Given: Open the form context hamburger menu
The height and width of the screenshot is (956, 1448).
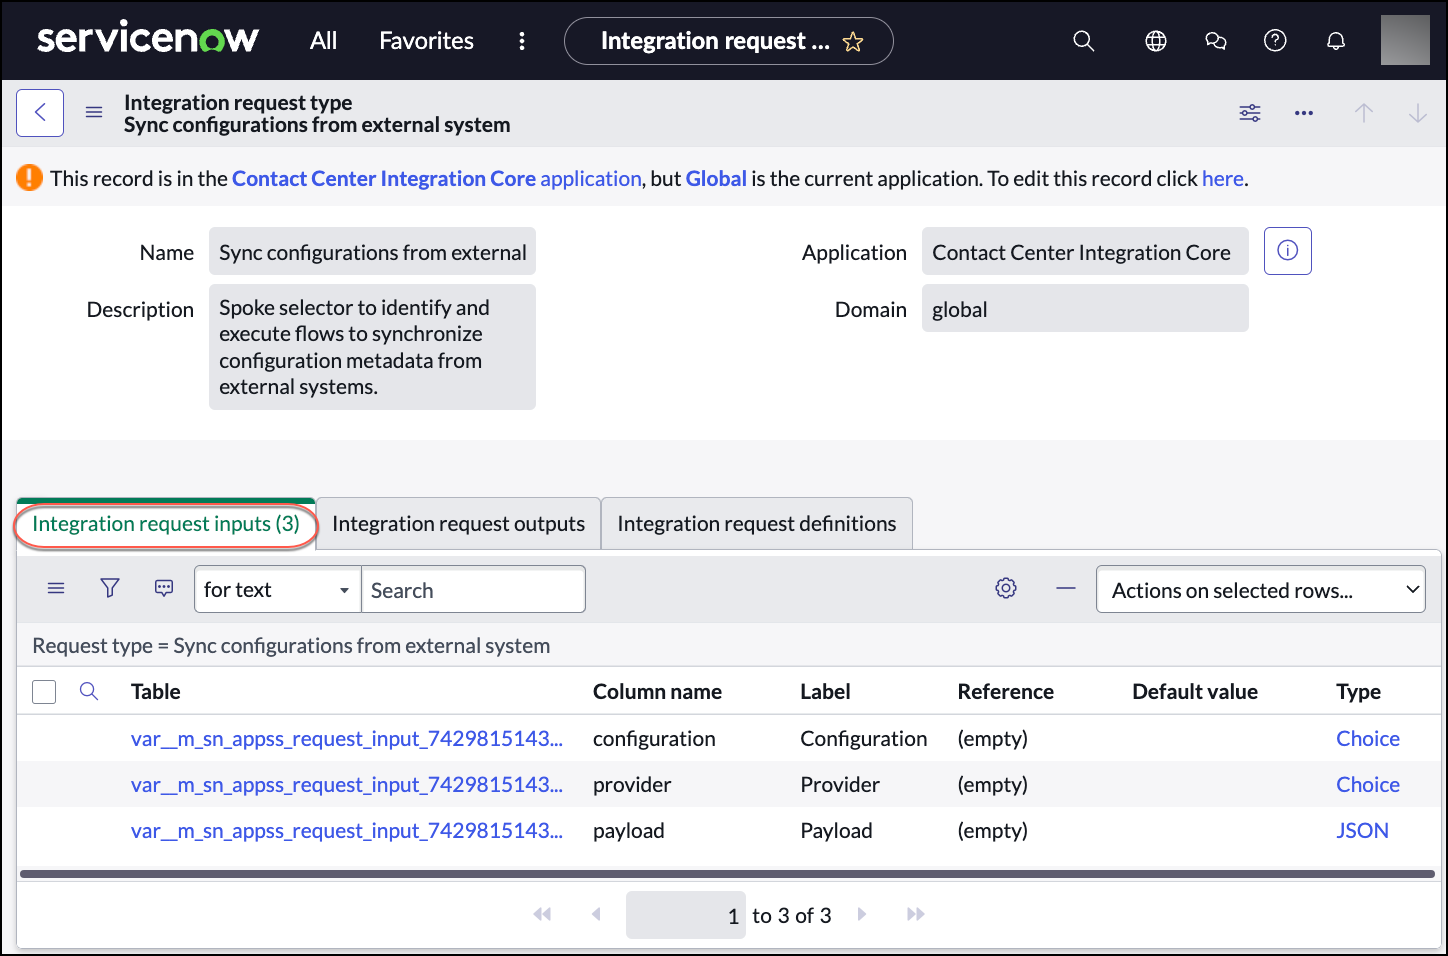Looking at the screenshot, I should click(94, 113).
